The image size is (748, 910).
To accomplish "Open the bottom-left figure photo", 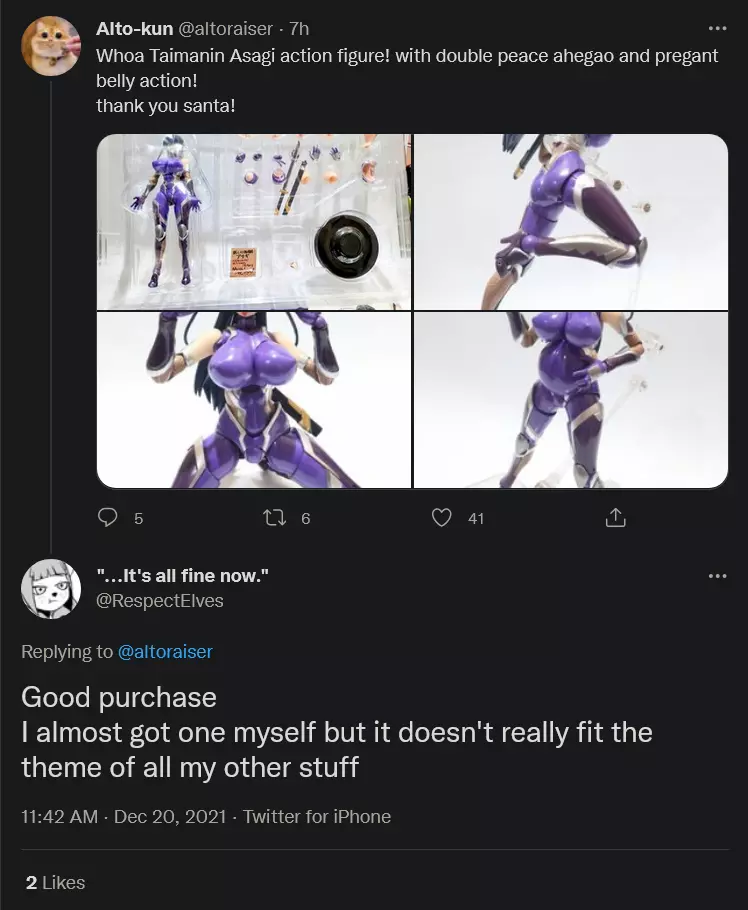I will (254, 400).
